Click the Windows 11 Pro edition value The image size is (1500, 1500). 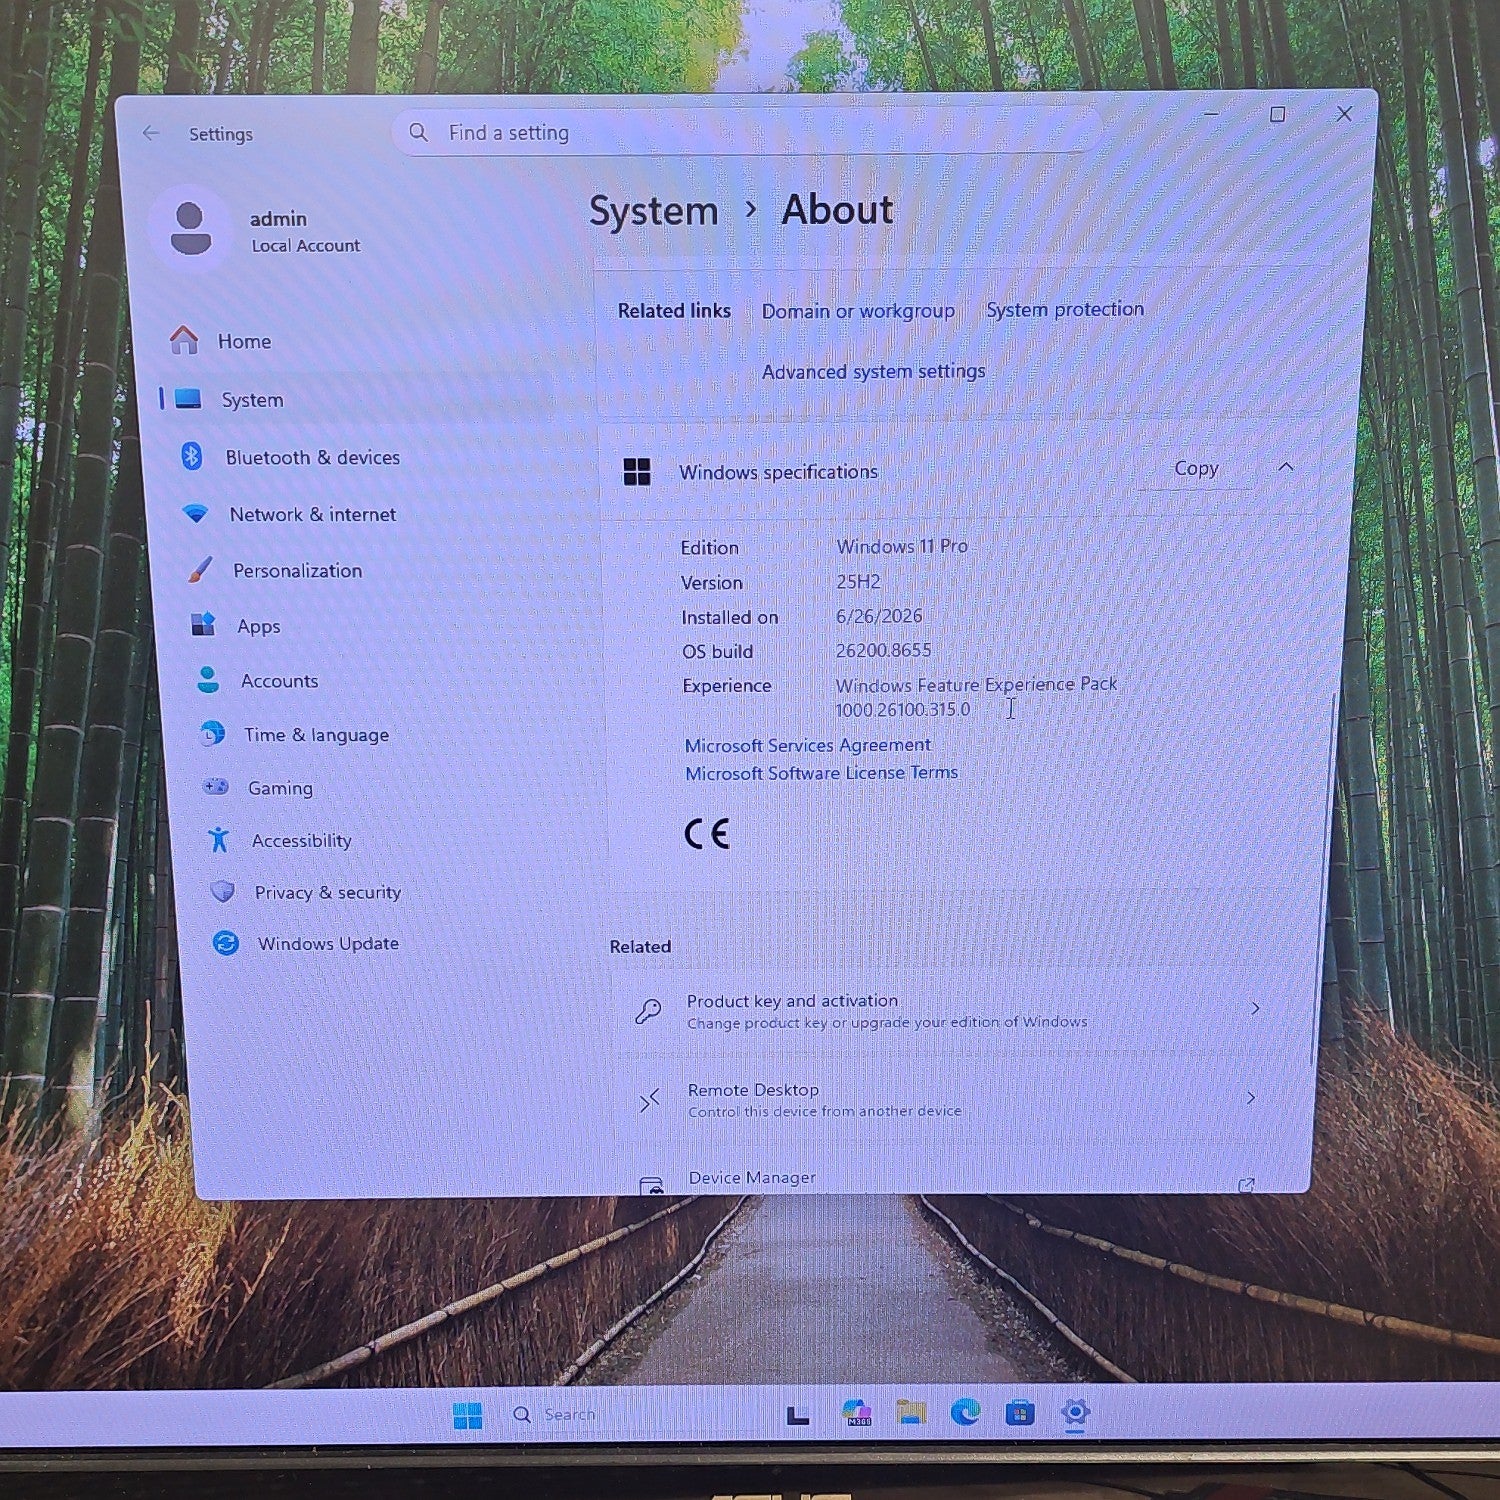click(x=902, y=546)
